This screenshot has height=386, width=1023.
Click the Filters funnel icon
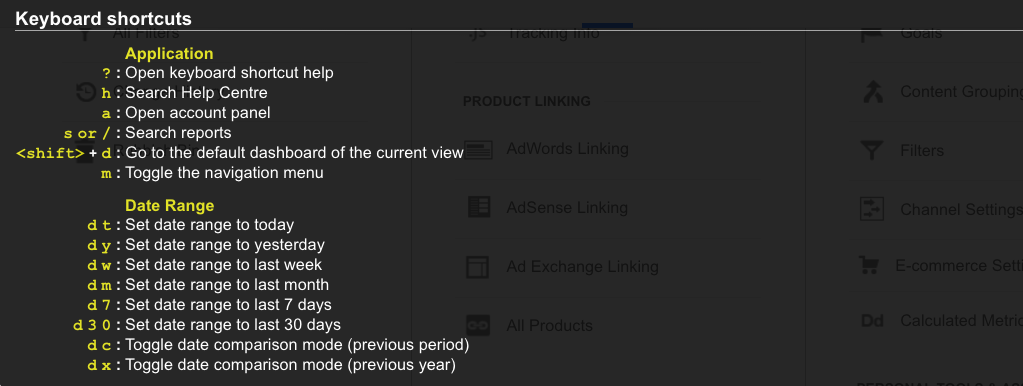872,151
